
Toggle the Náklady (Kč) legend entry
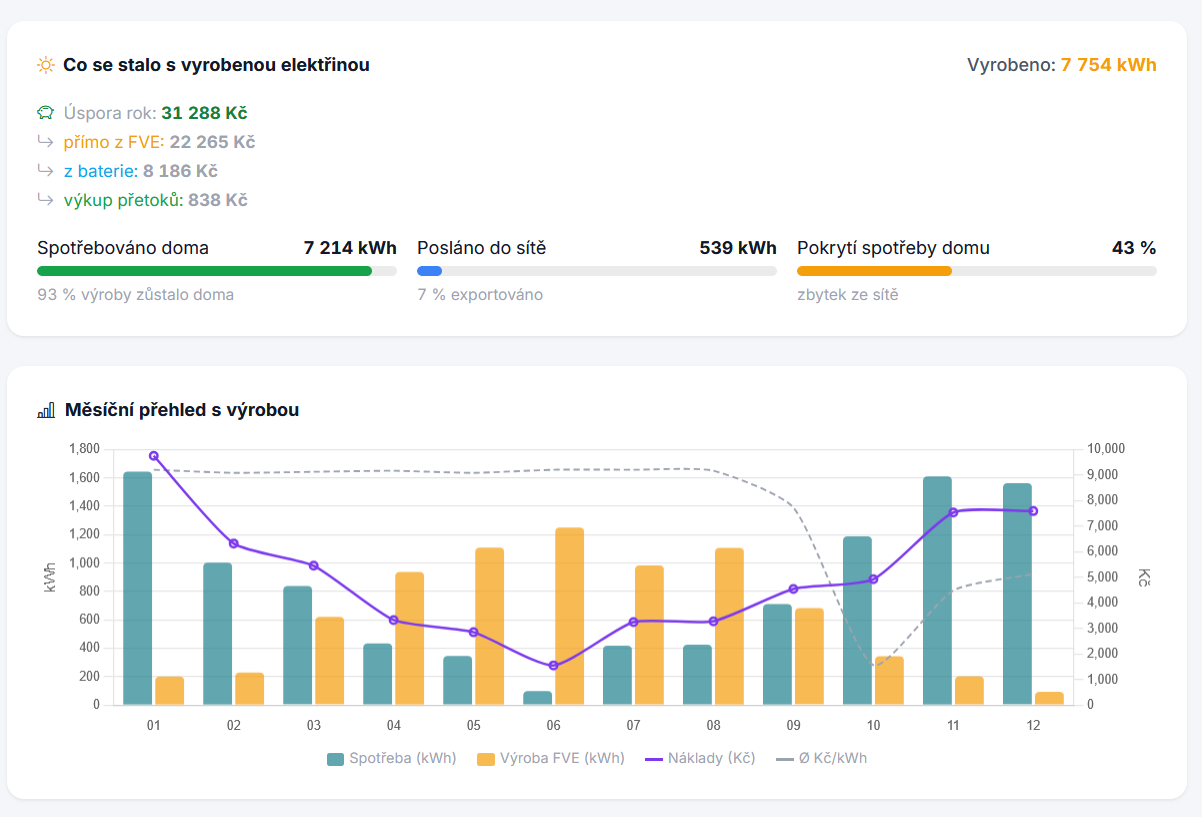700,758
